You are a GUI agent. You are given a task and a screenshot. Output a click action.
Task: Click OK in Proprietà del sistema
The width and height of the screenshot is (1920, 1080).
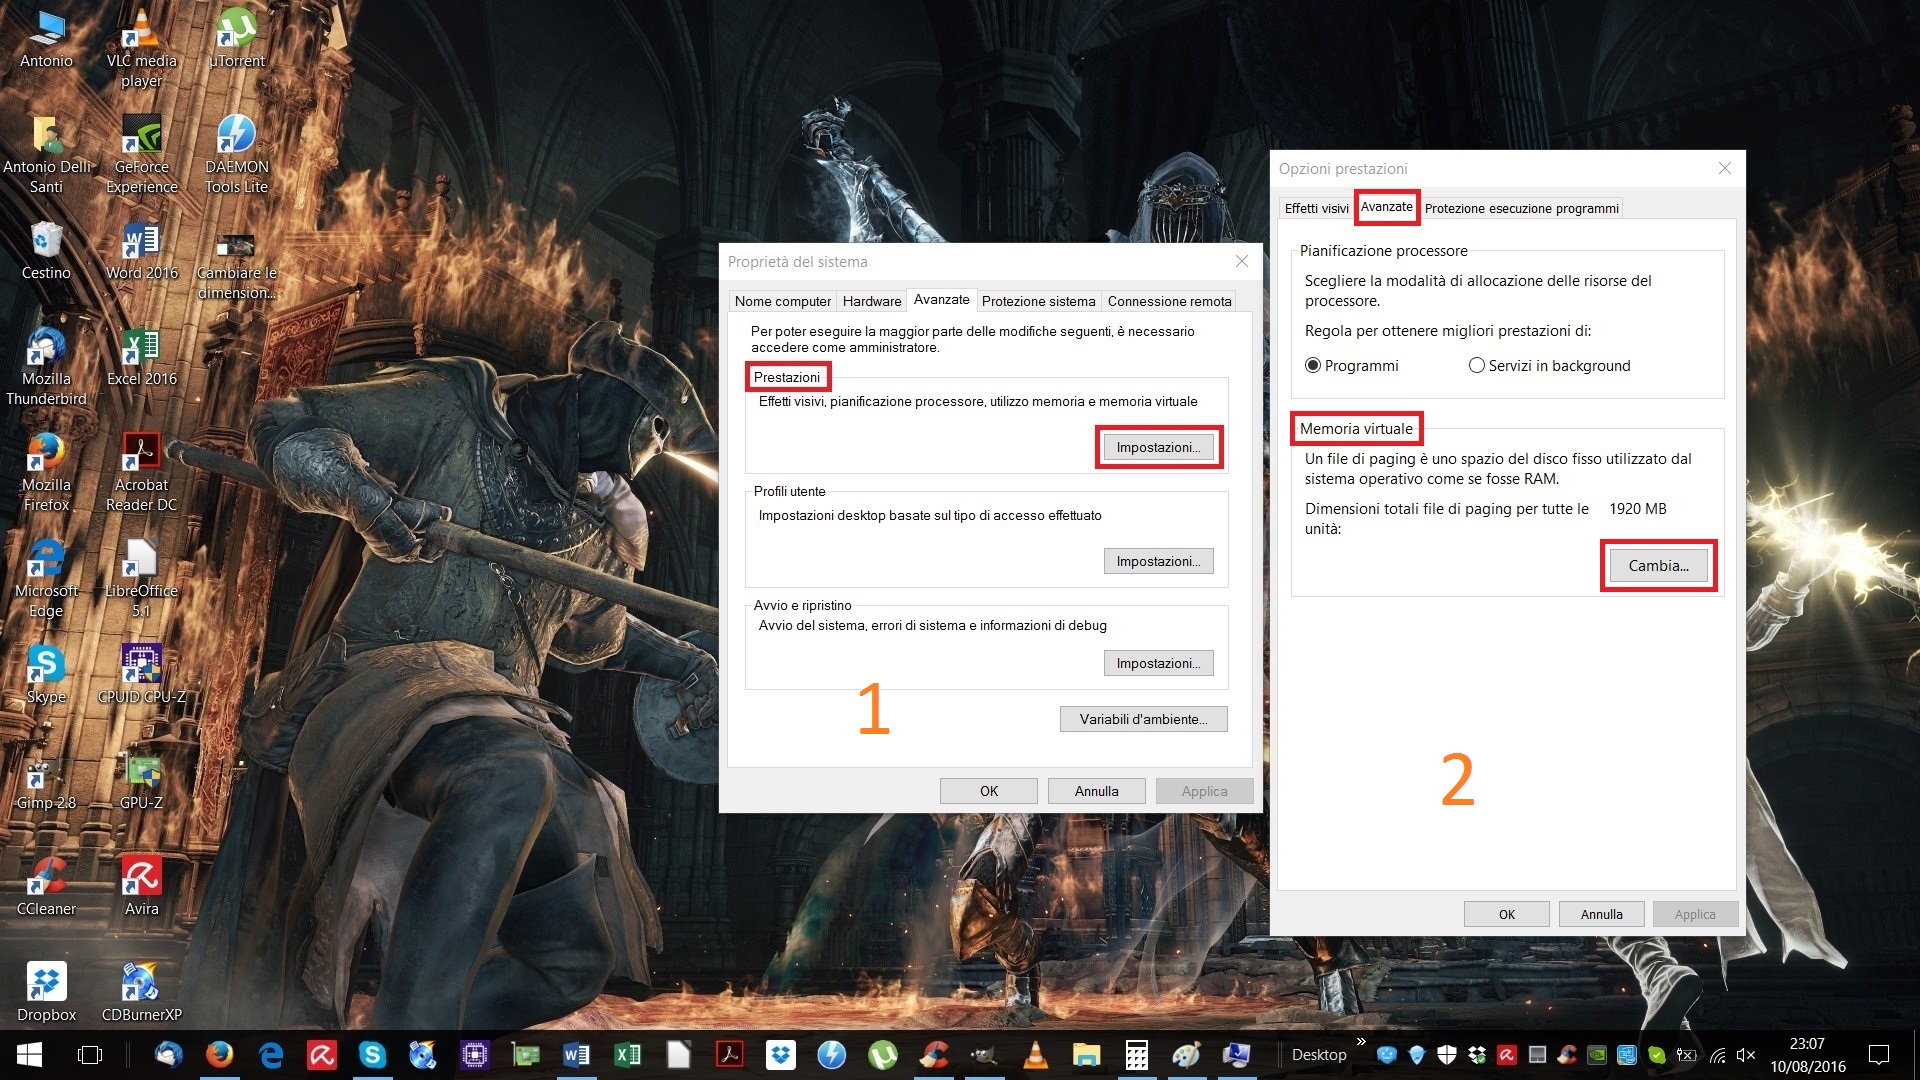click(x=988, y=791)
